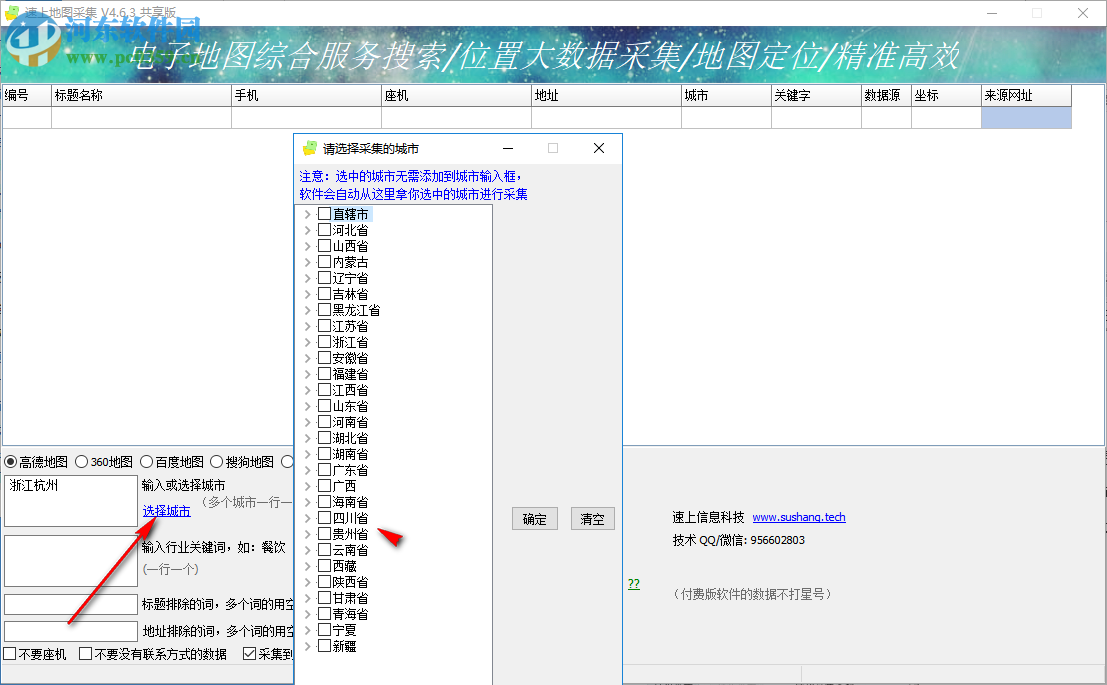
Task: Click the 清空 clear button
Action: (592, 518)
